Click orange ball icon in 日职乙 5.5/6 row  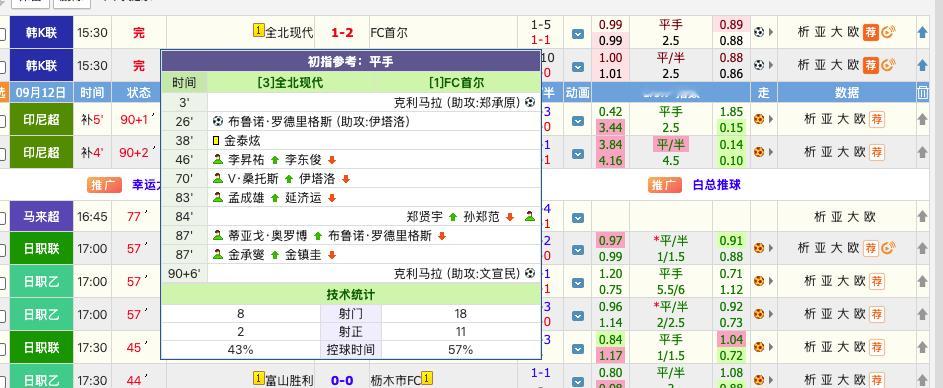pos(759,281)
